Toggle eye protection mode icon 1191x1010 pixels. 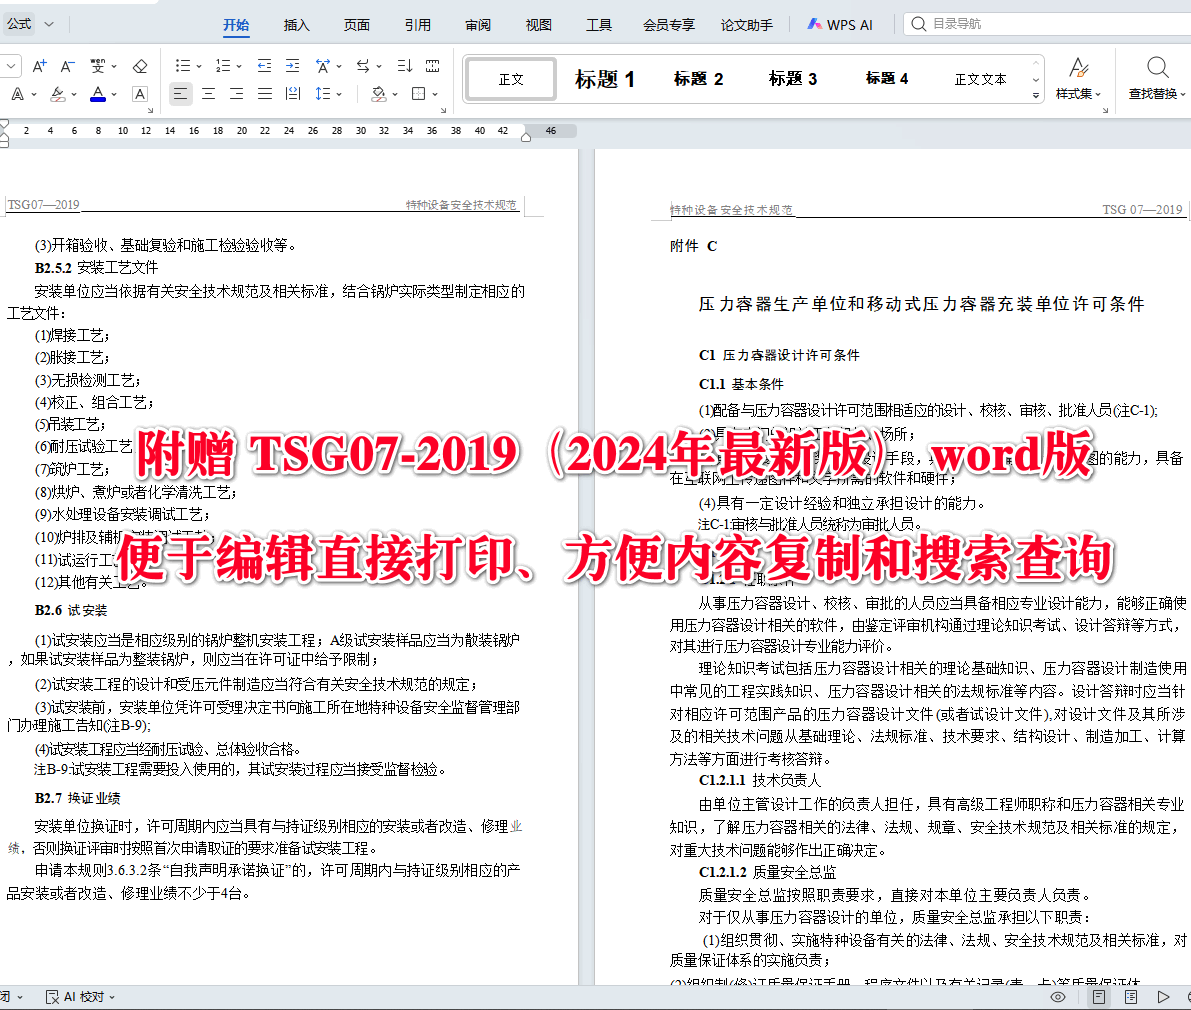[x=1057, y=997]
